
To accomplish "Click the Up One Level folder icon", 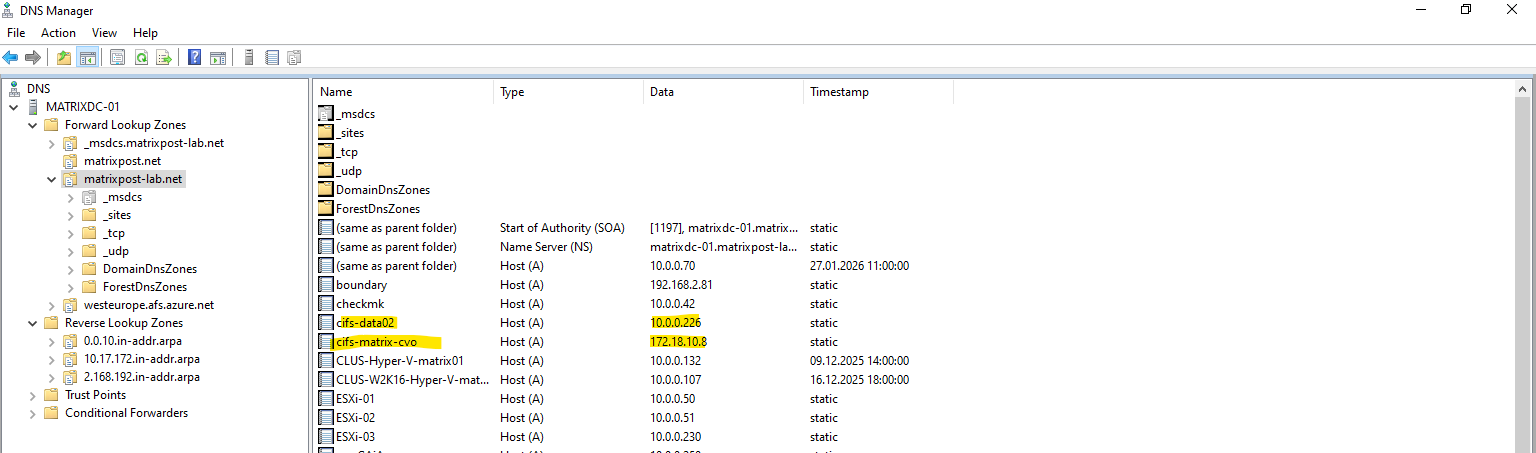I will [64, 58].
